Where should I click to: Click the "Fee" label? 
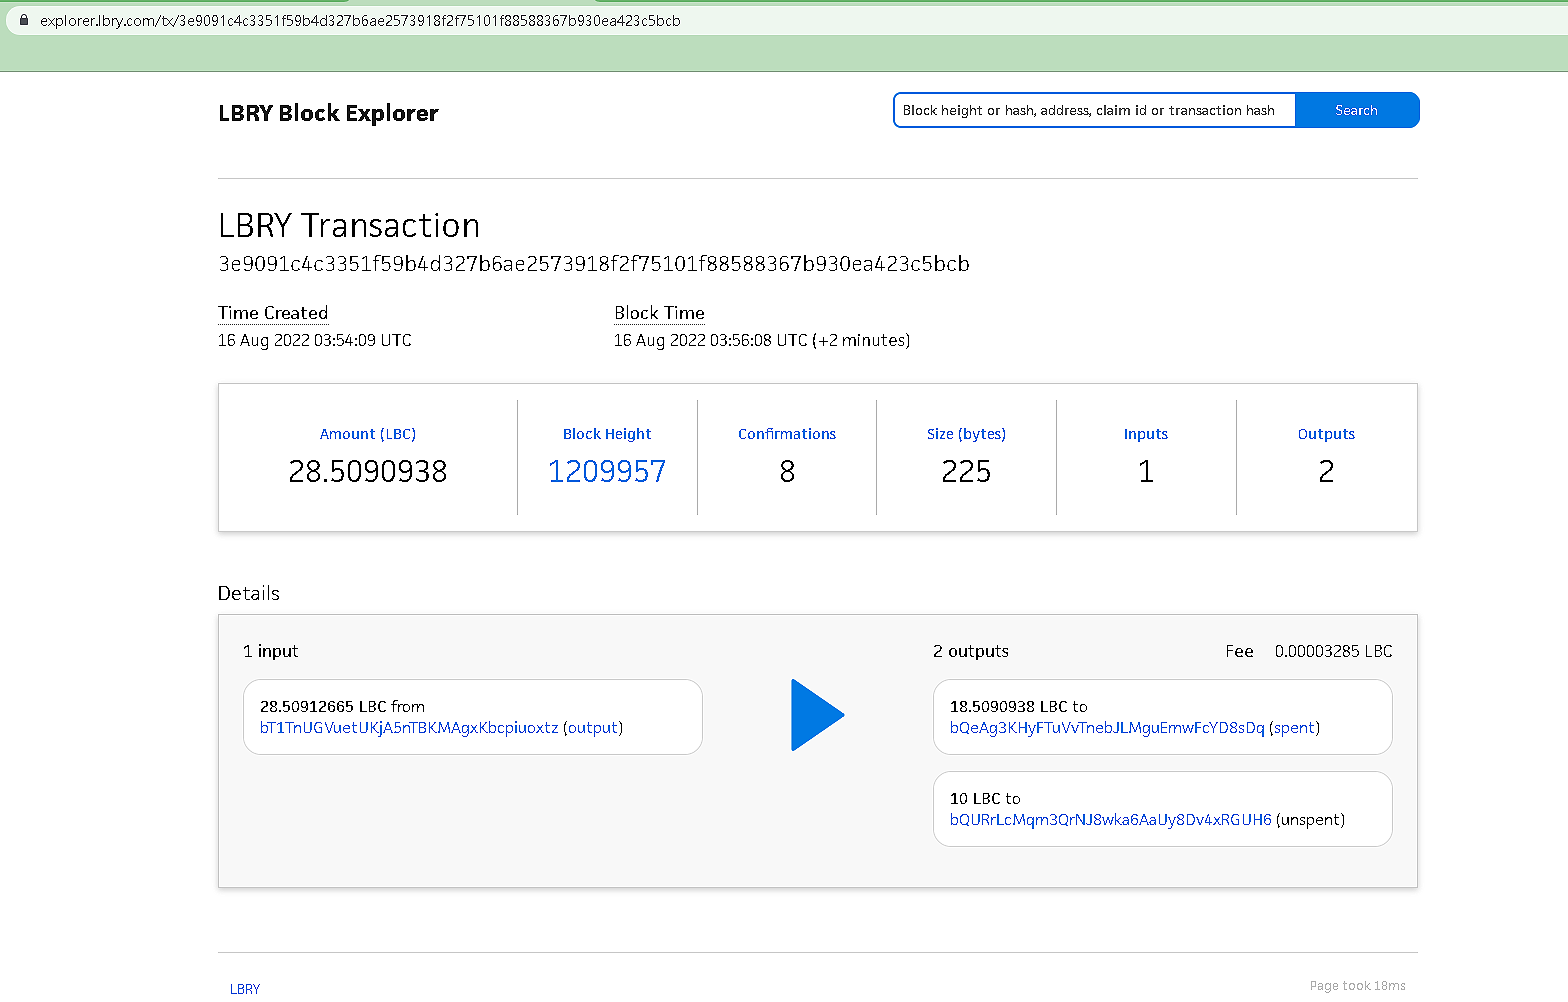tap(1239, 651)
